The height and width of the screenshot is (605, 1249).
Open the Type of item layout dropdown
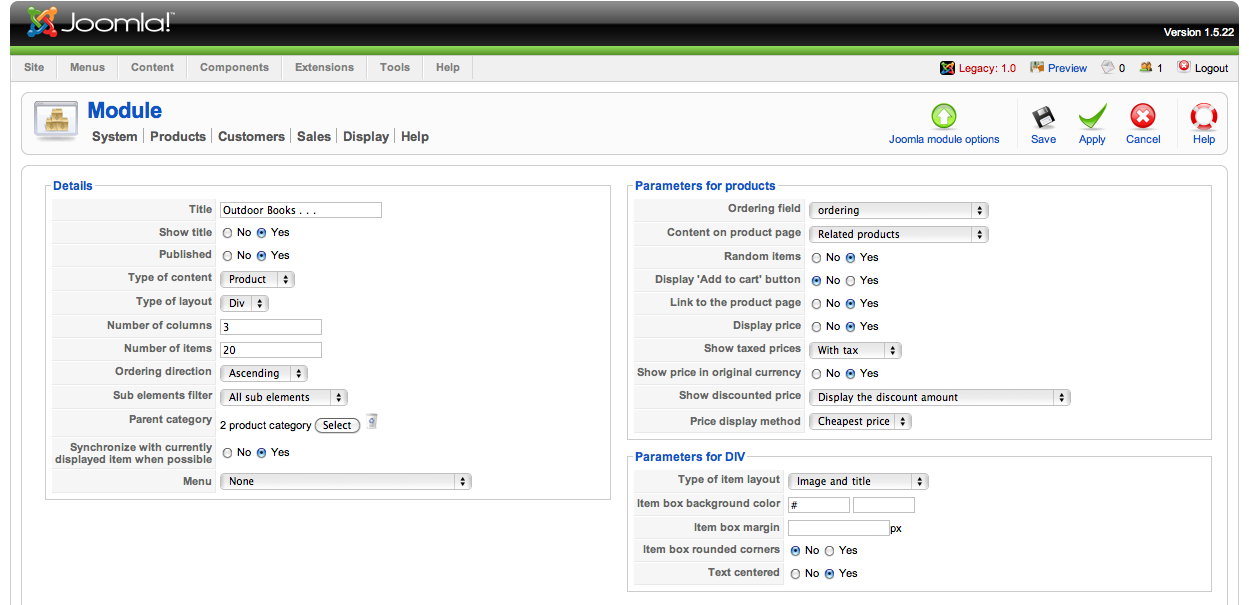pos(858,482)
